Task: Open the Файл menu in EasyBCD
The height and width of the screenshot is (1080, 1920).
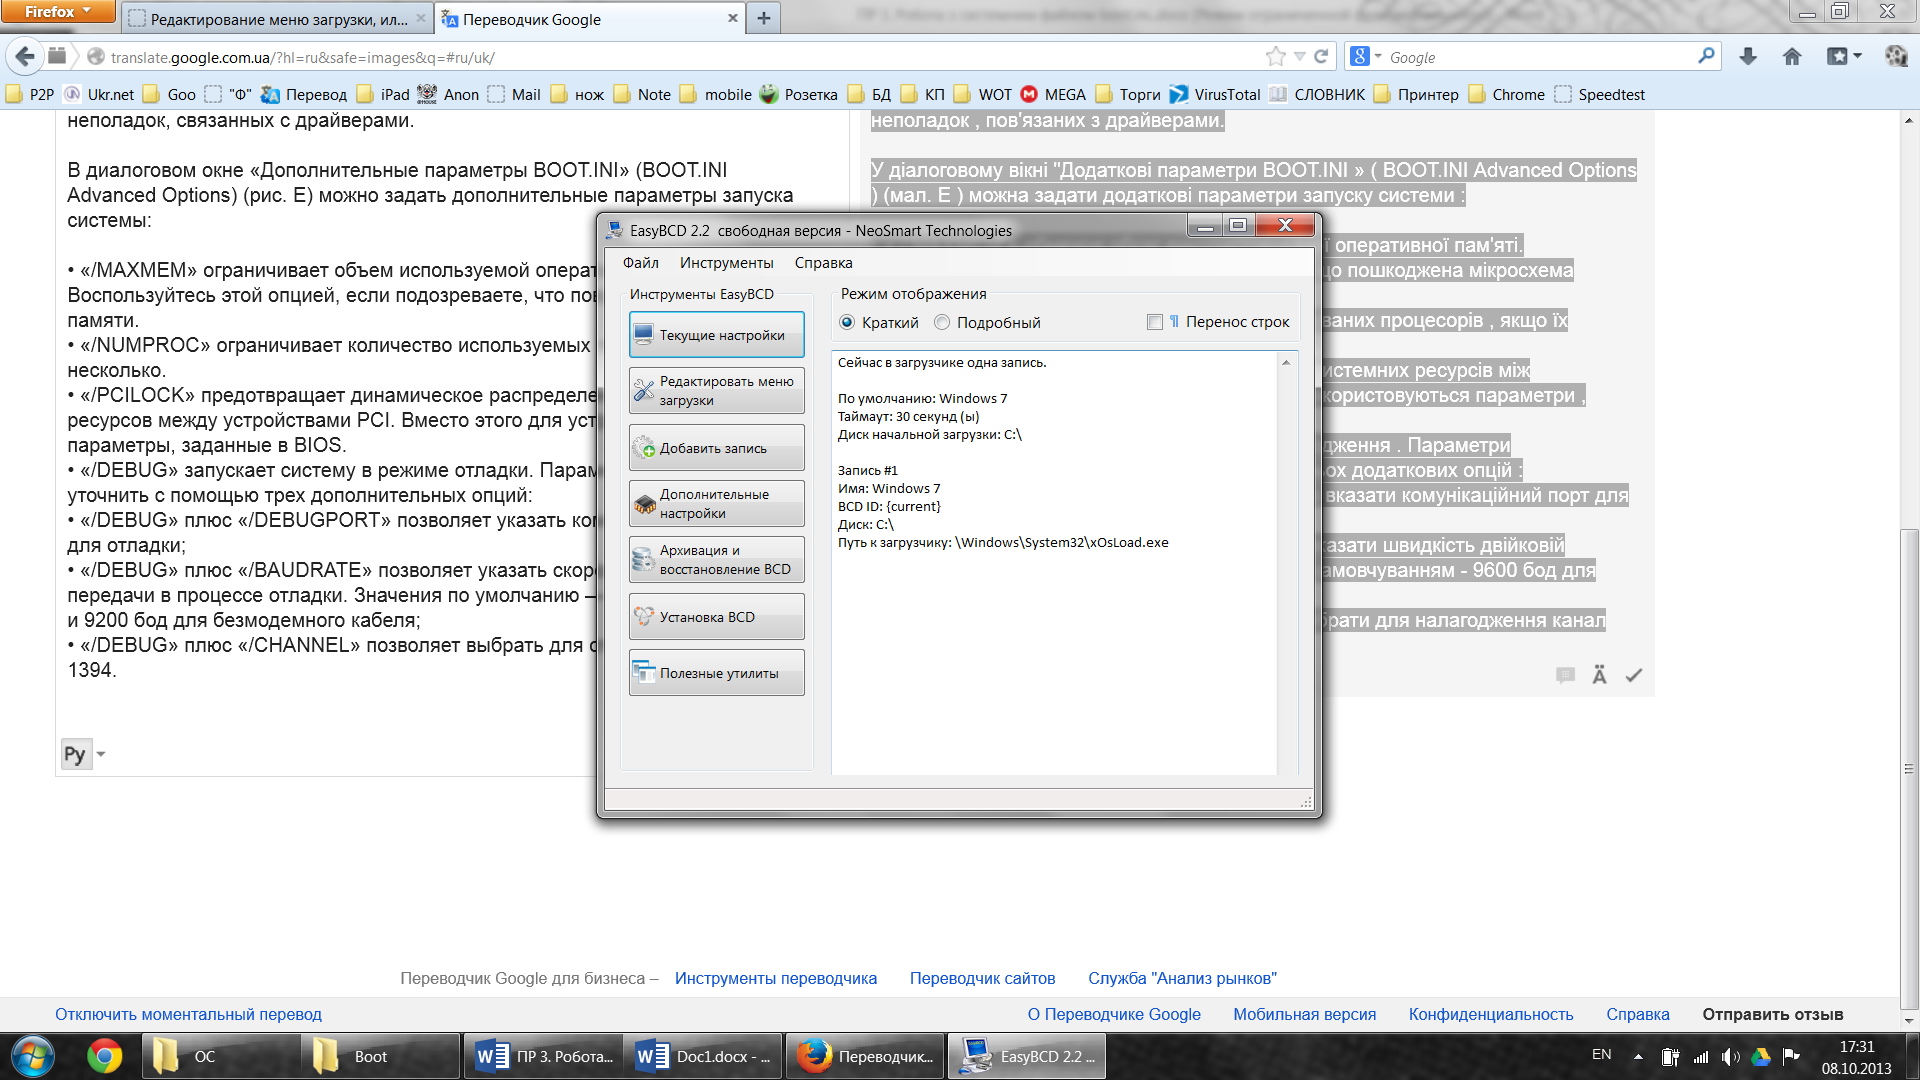Action: pyautogui.click(x=640, y=263)
